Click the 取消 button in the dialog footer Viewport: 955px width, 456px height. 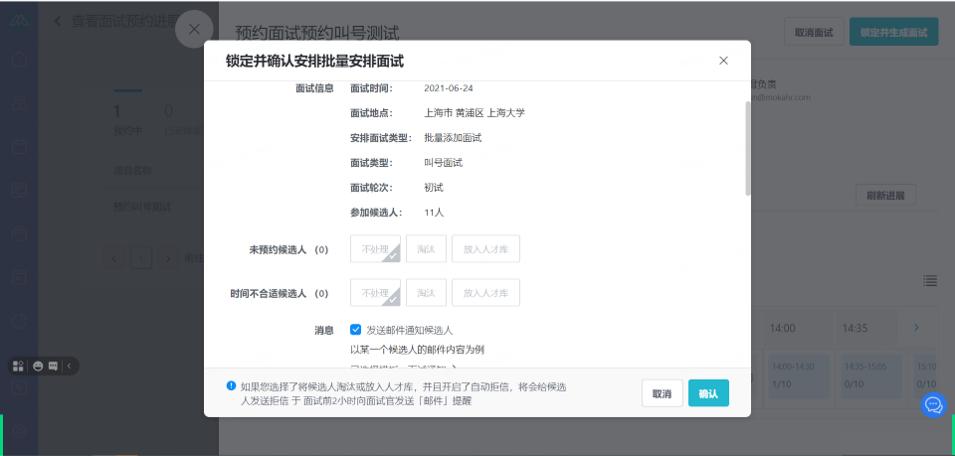coord(662,393)
